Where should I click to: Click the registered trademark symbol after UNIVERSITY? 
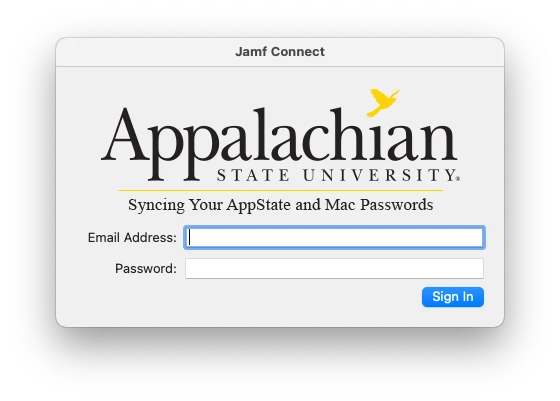(x=458, y=178)
